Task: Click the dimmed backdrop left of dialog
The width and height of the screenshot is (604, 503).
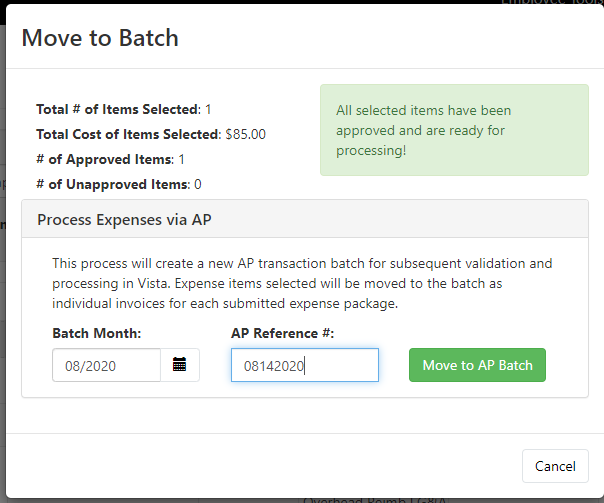Action: click(3, 270)
